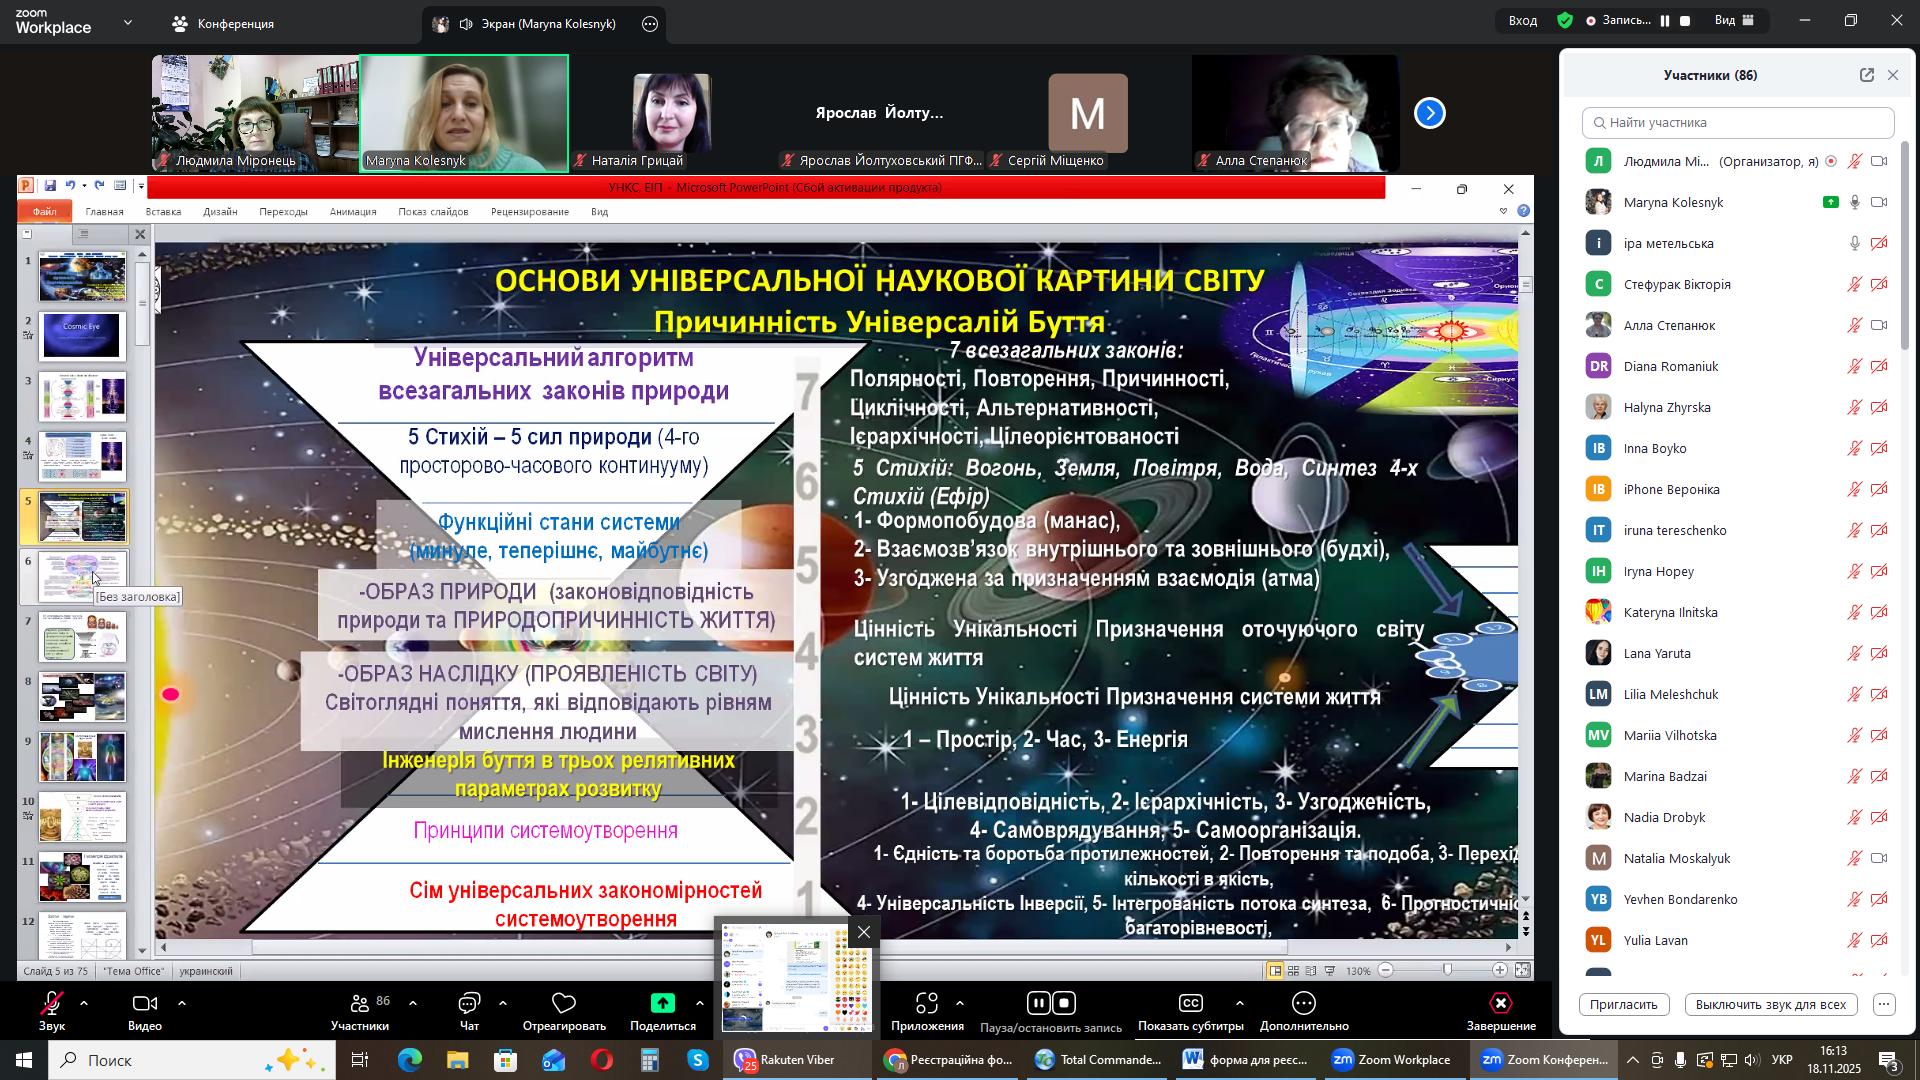Switch to the Conference tab
Viewport: 1920px width, 1080px height.
coord(223,23)
